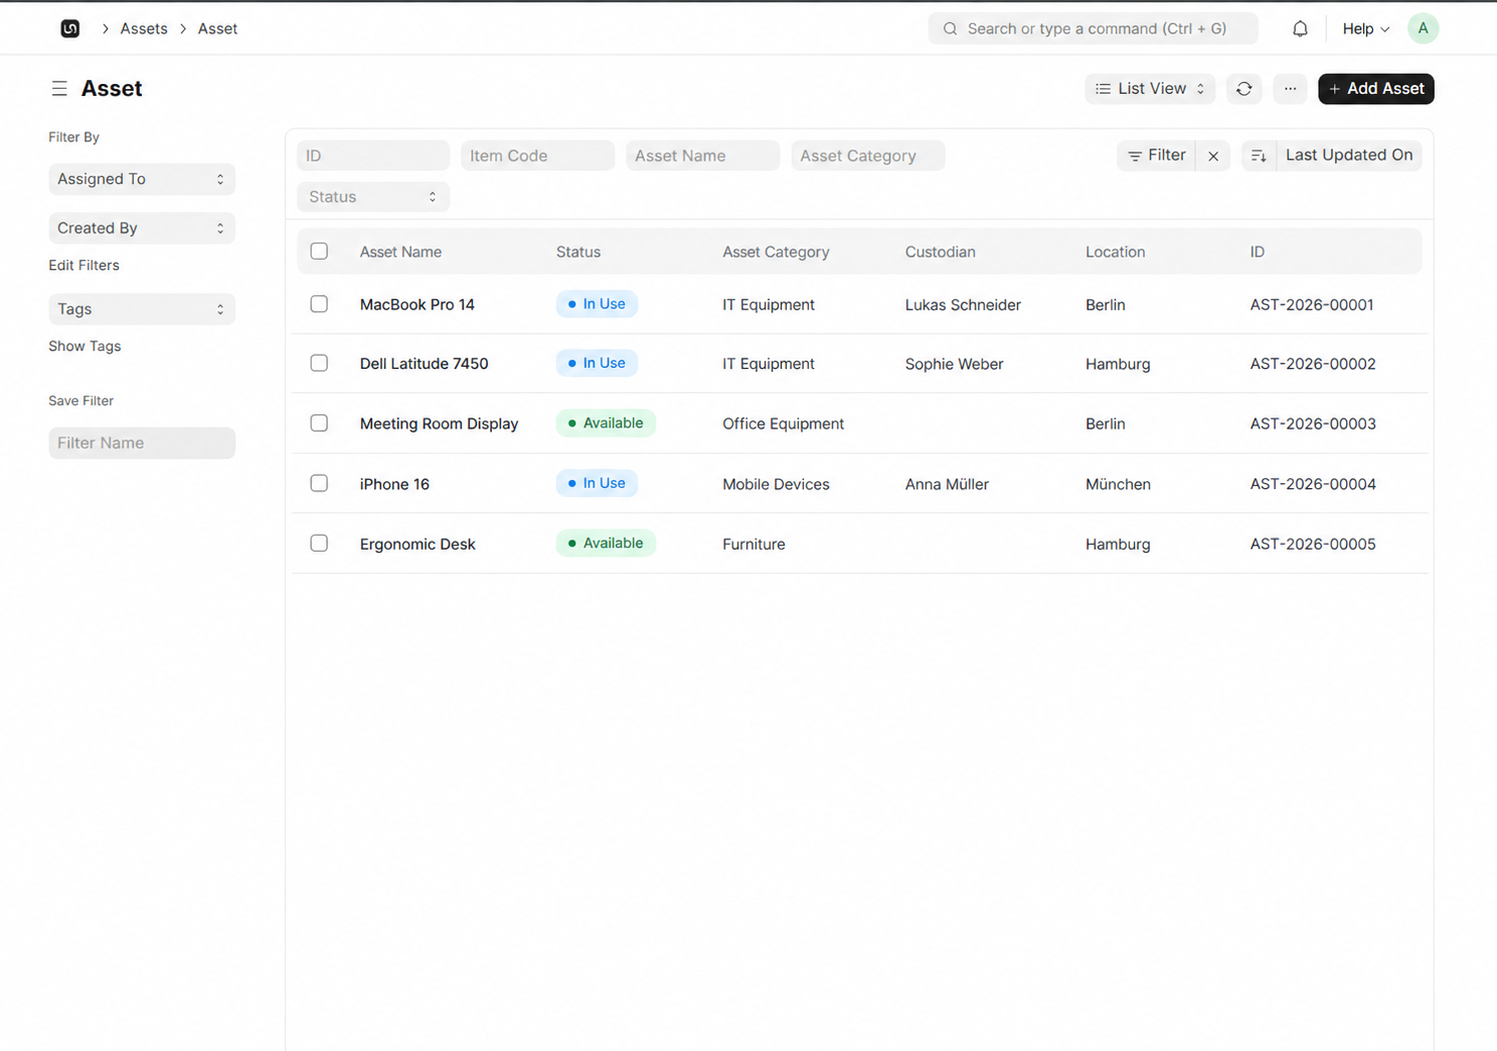The height and width of the screenshot is (1051, 1497).
Task: Click the Asset Category filter field
Action: 868,155
